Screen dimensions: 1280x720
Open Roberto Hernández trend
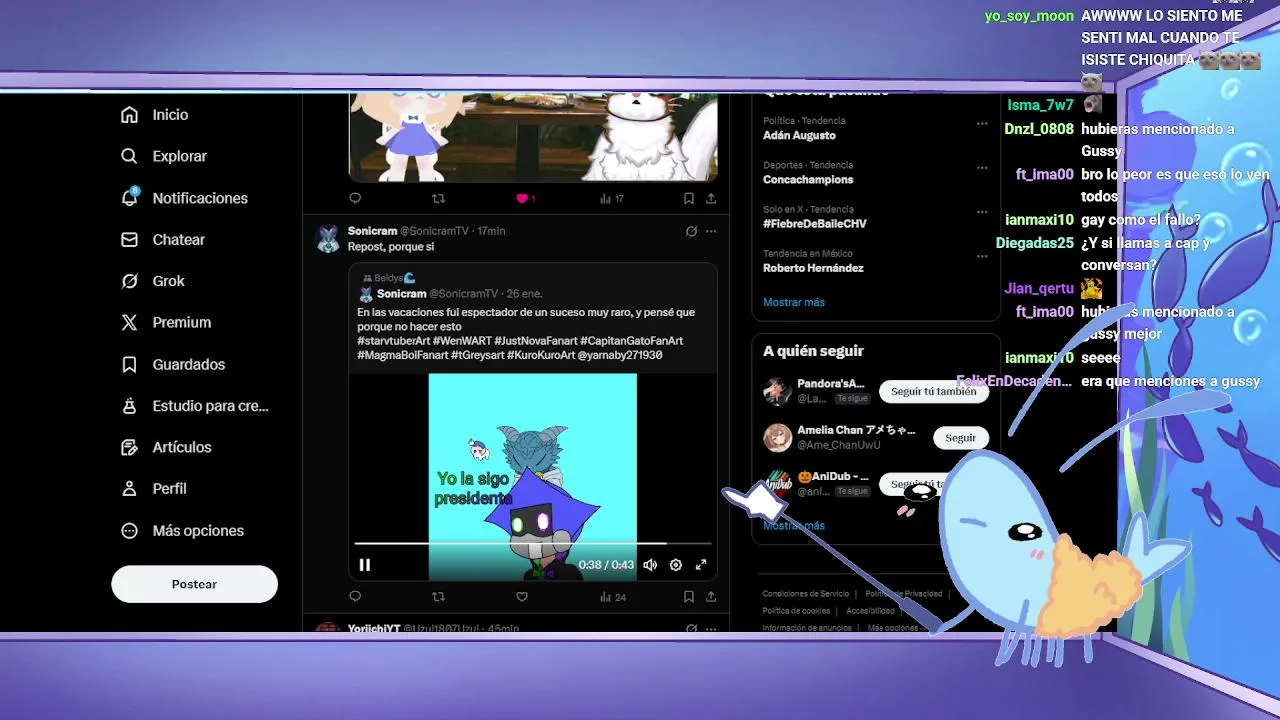813,268
